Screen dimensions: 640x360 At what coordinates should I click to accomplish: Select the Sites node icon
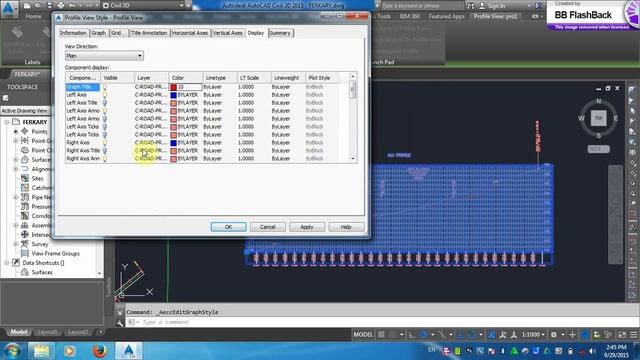coord(25,178)
